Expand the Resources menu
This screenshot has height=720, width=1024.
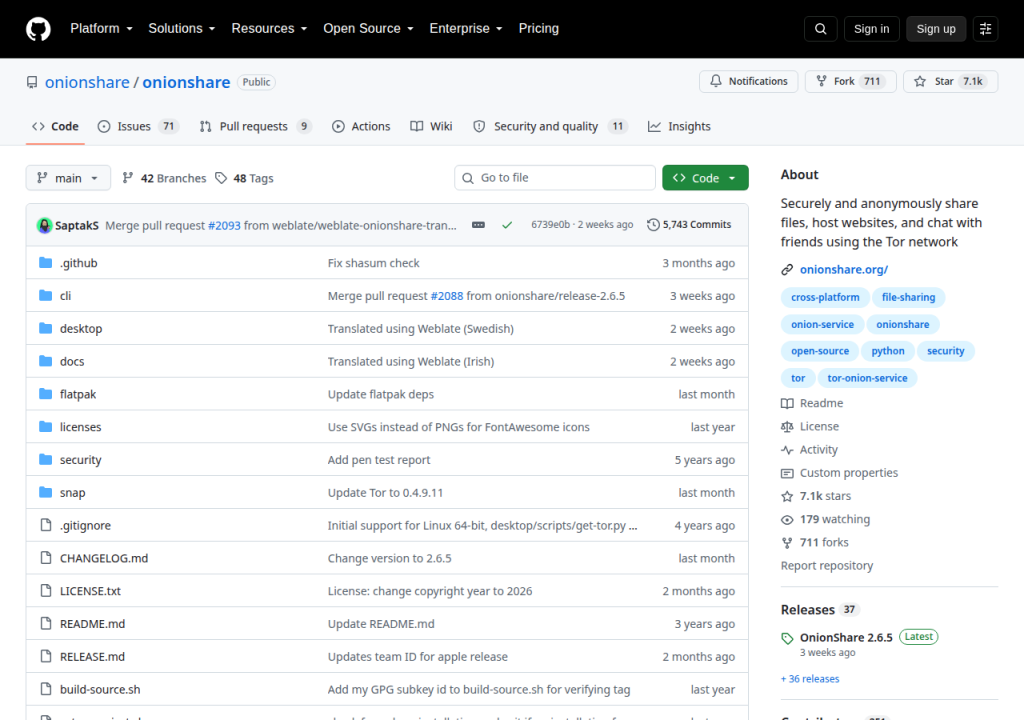[x=269, y=29]
